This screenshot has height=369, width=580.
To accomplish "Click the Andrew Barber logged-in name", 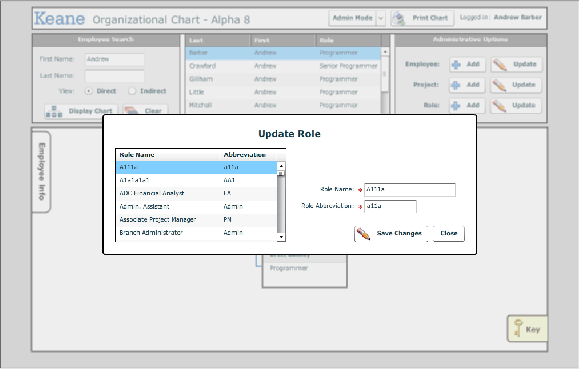I will pyautogui.click(x=517, y=17).
